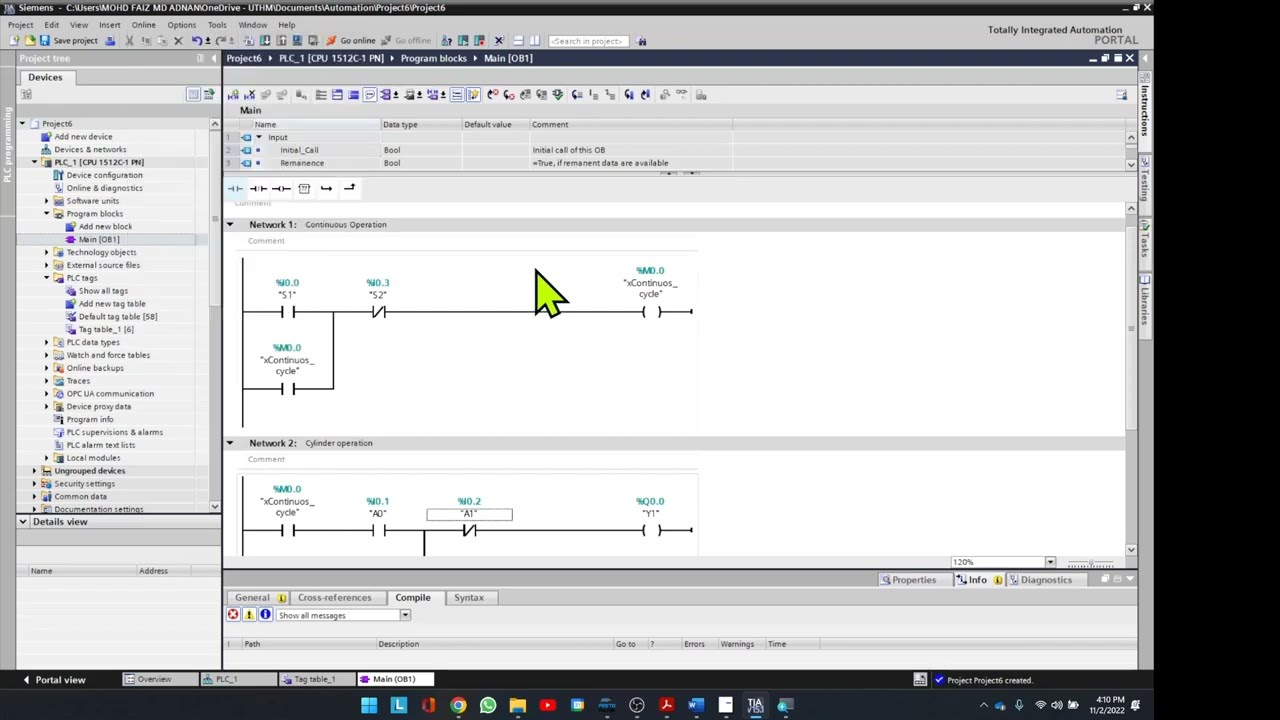
Task: Toggle the information messages filter icon
Action: [x=265, y=615]
